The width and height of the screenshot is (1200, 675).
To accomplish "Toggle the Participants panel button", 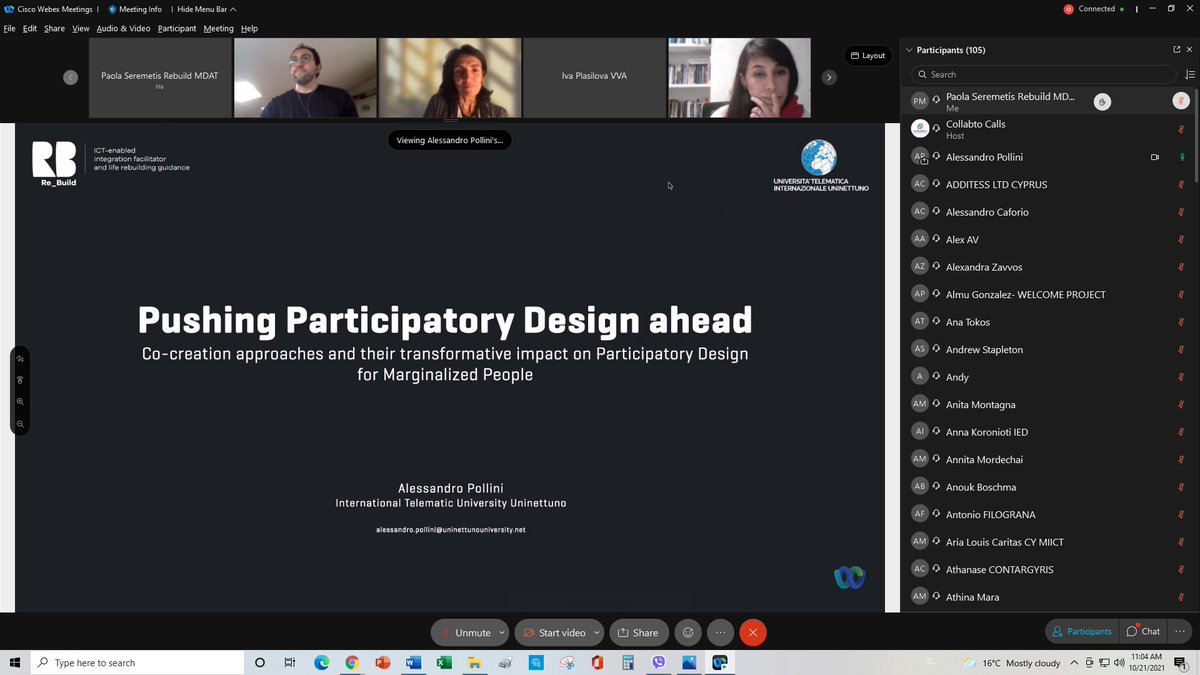I will click(x=1081, y=631).
